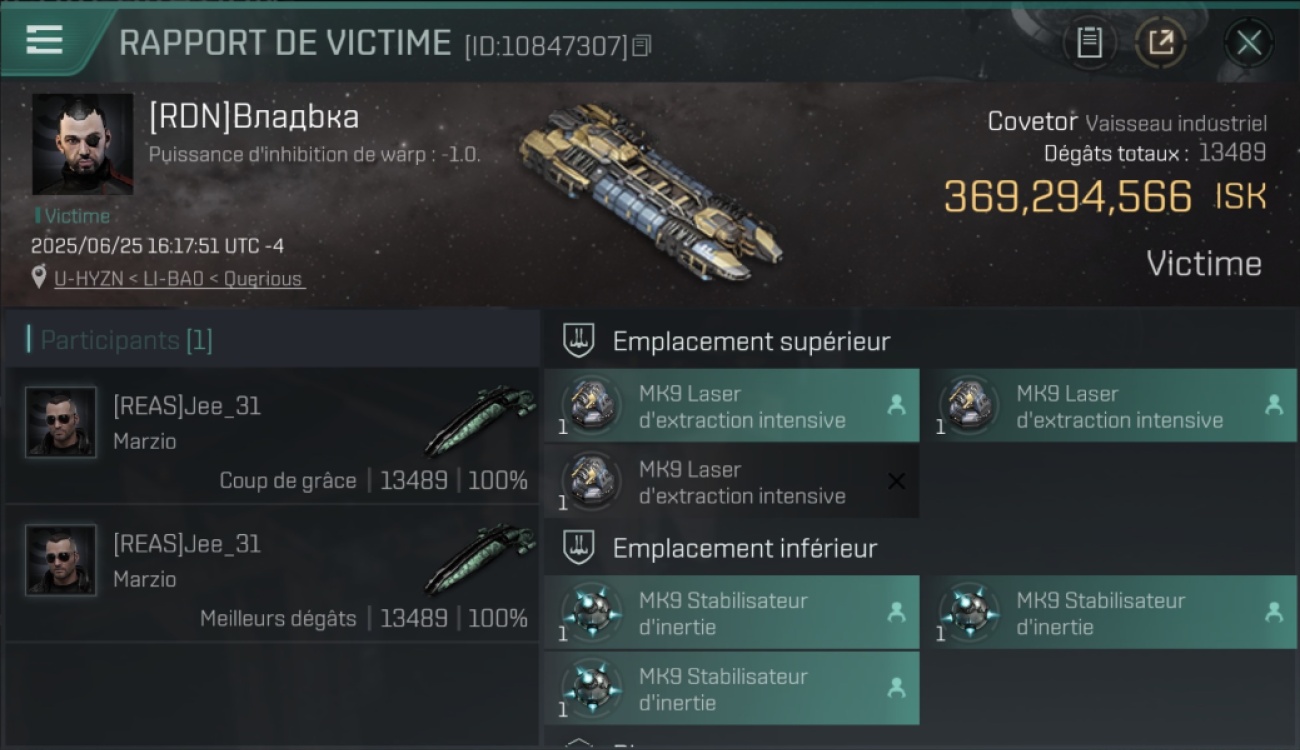Copy the kill report ID
Image resolution: width=1300 pixels, height=750 pixels.
tap(642, 46)
